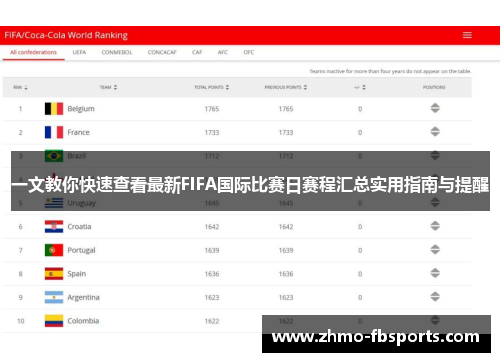Open the France team link
This screenshot has width=500, height=362.
(78, 132)
